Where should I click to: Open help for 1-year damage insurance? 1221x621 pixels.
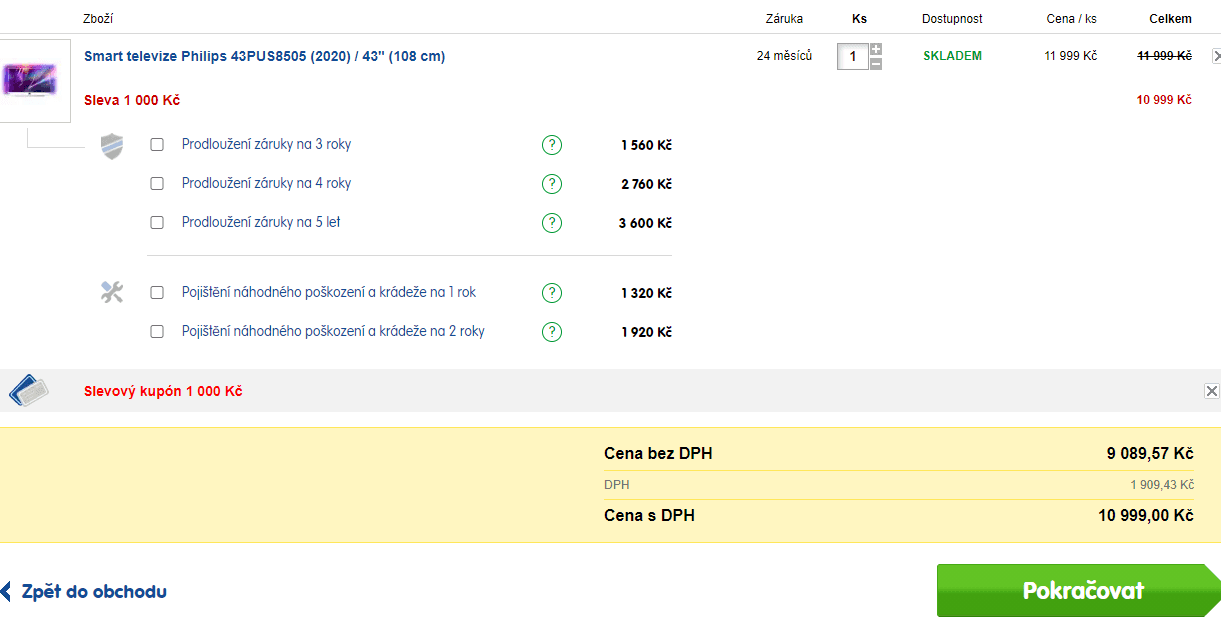(x=552, y=293)
